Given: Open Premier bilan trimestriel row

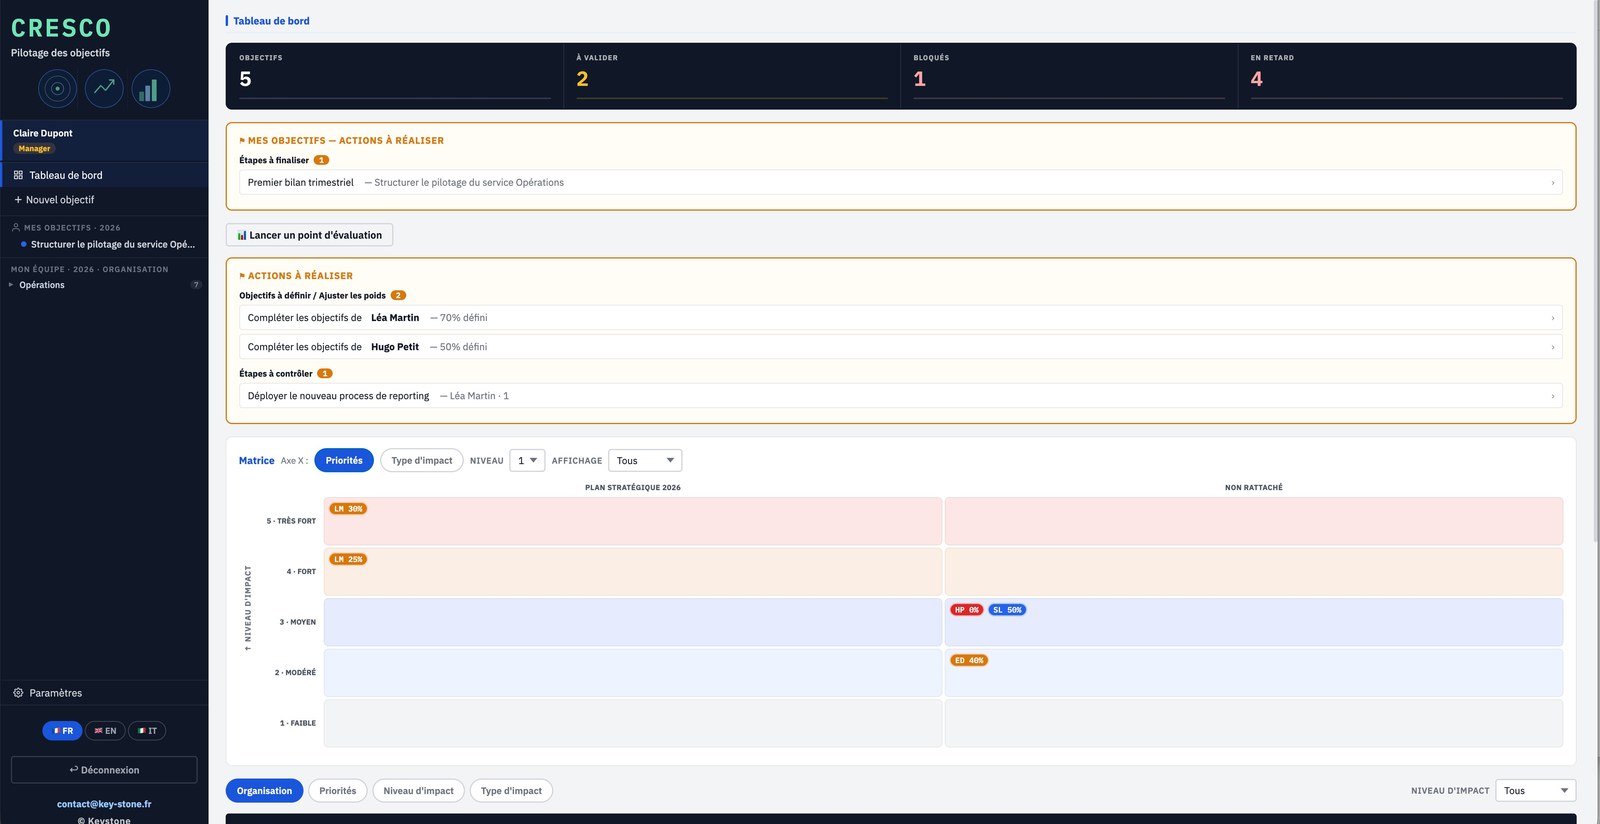Looking at the screenshot, I should (x=900, y=182).
